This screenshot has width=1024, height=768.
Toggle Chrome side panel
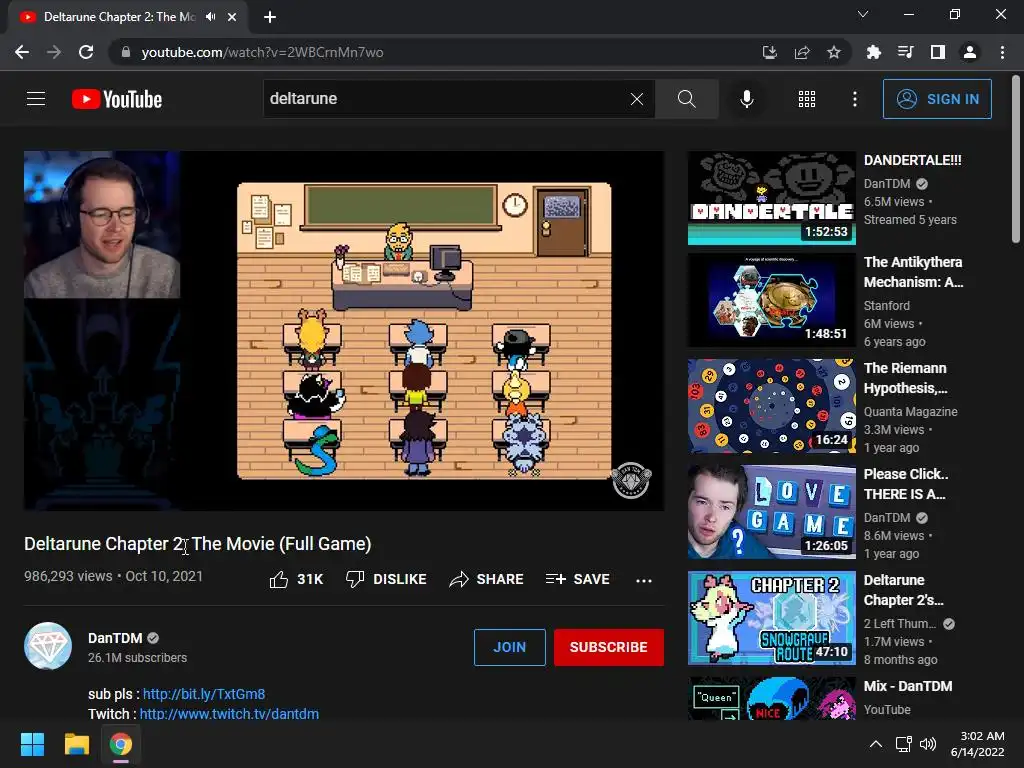point(937,52)
